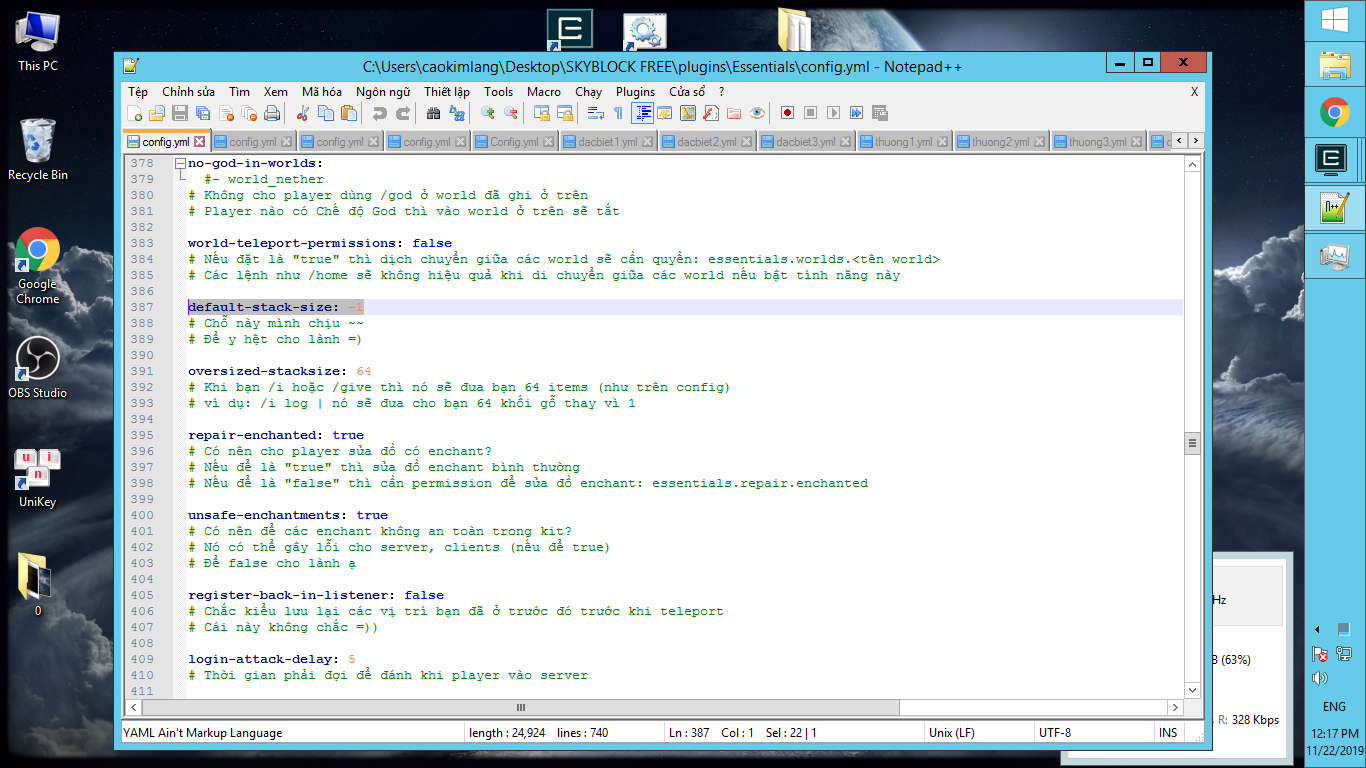Click the Undo arrow icon
The image size is (1366, 768).
(379, 113)
